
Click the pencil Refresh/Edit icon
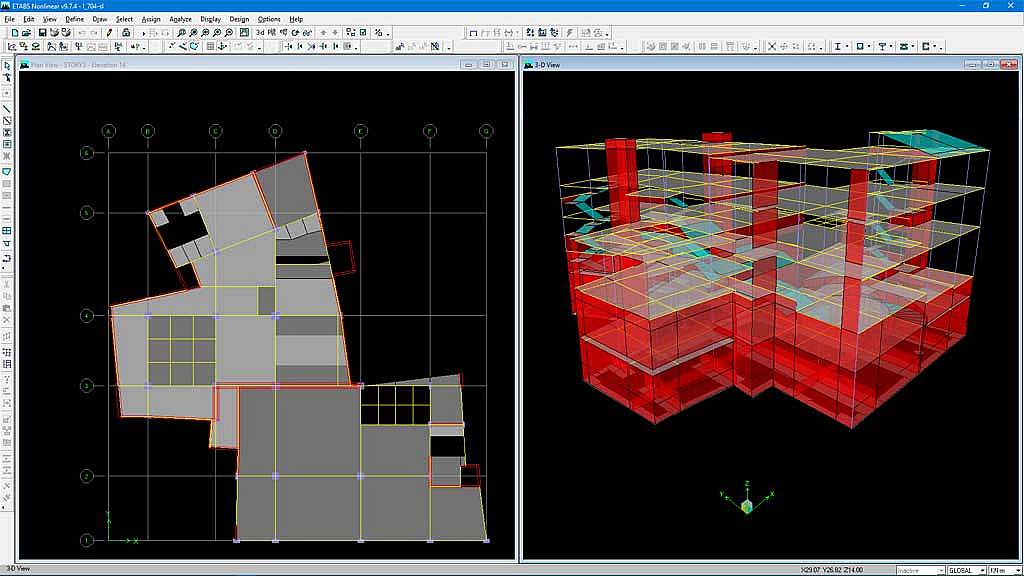click(x=110, y=32)
